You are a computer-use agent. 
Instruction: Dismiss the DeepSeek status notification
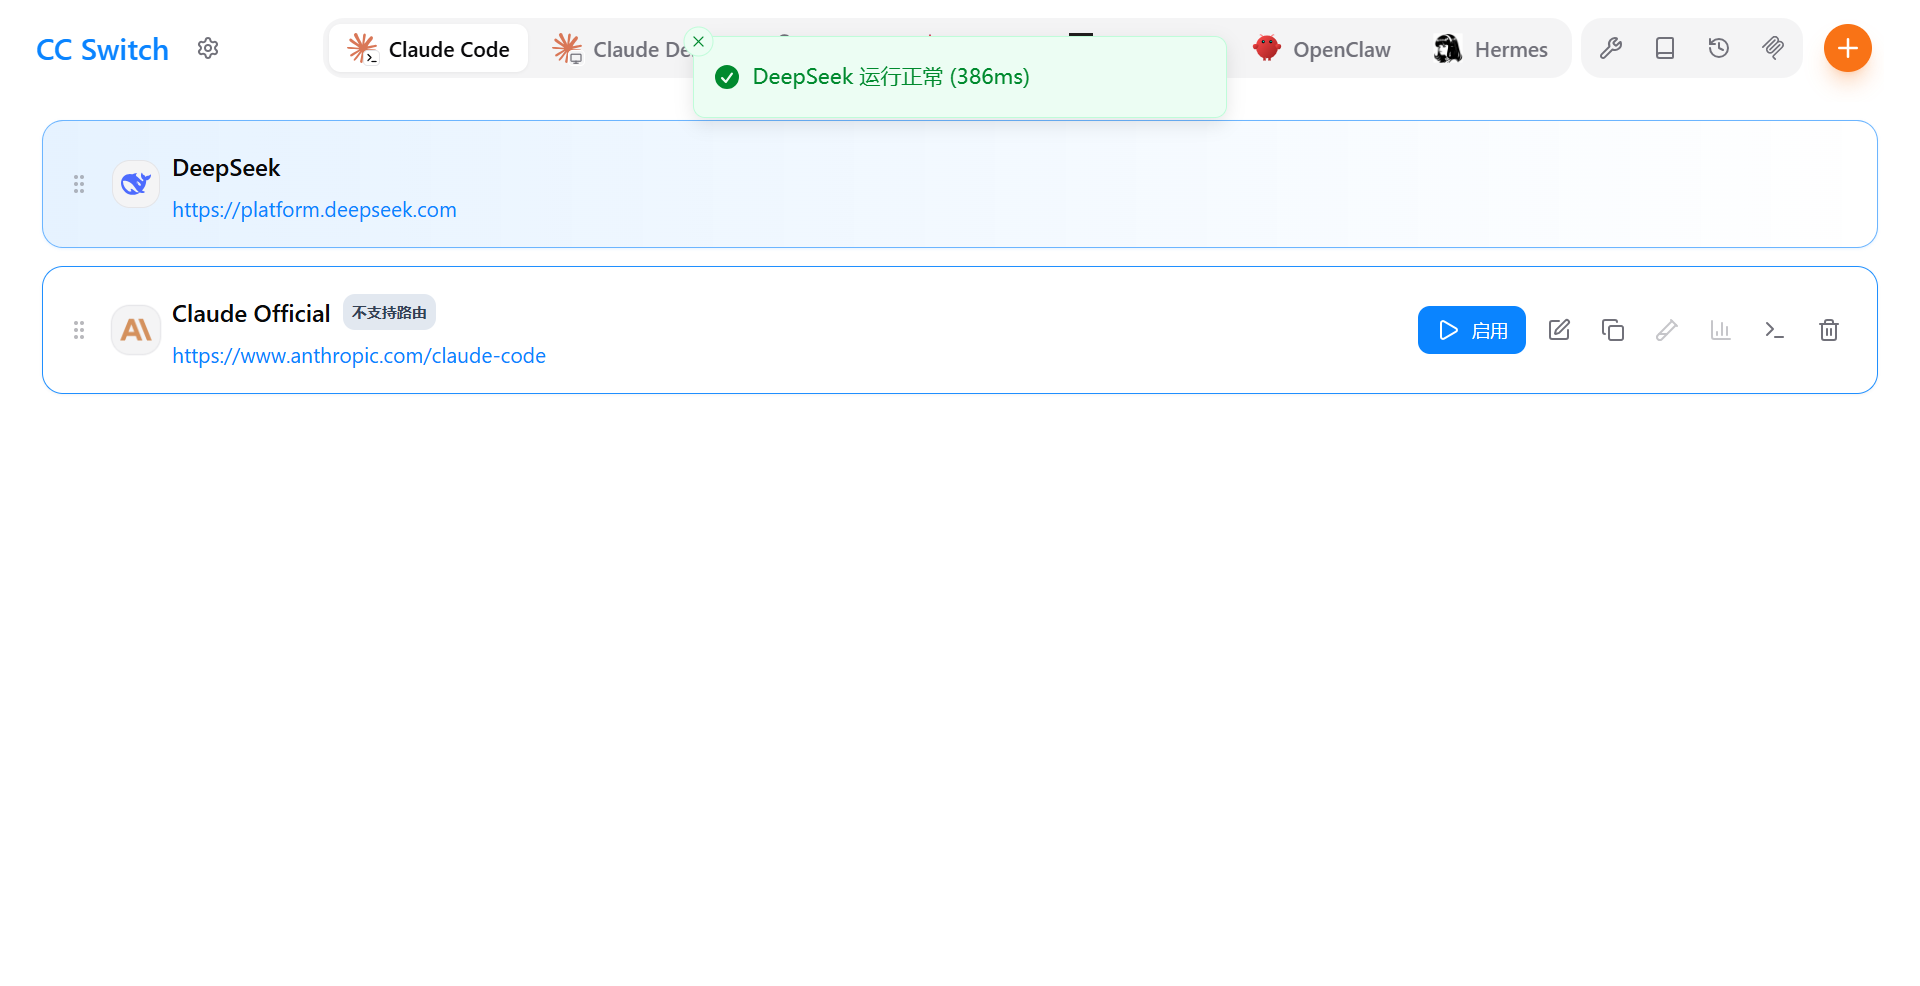coord(699,41)
